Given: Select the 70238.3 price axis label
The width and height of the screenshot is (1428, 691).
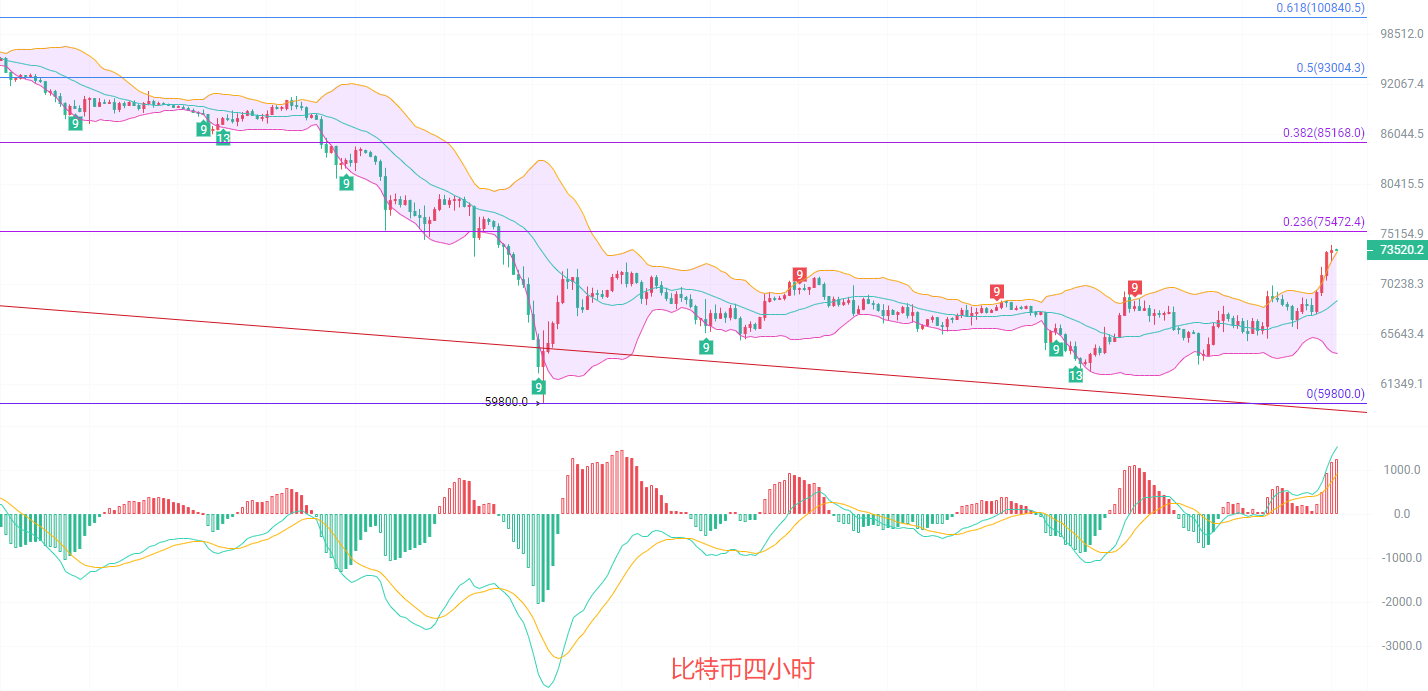Looking at the screenshot, I should click(x=1401, y=284).
